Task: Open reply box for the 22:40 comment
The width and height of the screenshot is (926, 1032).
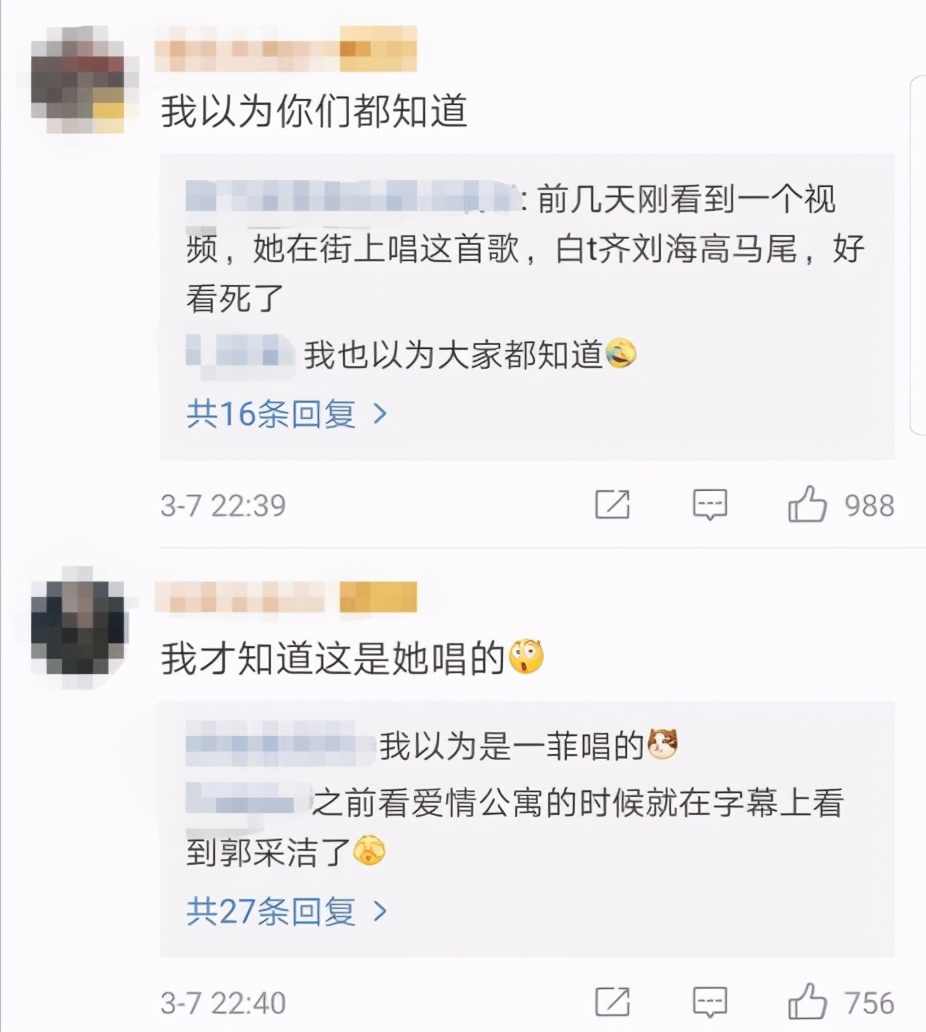Action: pos(710,1002)
